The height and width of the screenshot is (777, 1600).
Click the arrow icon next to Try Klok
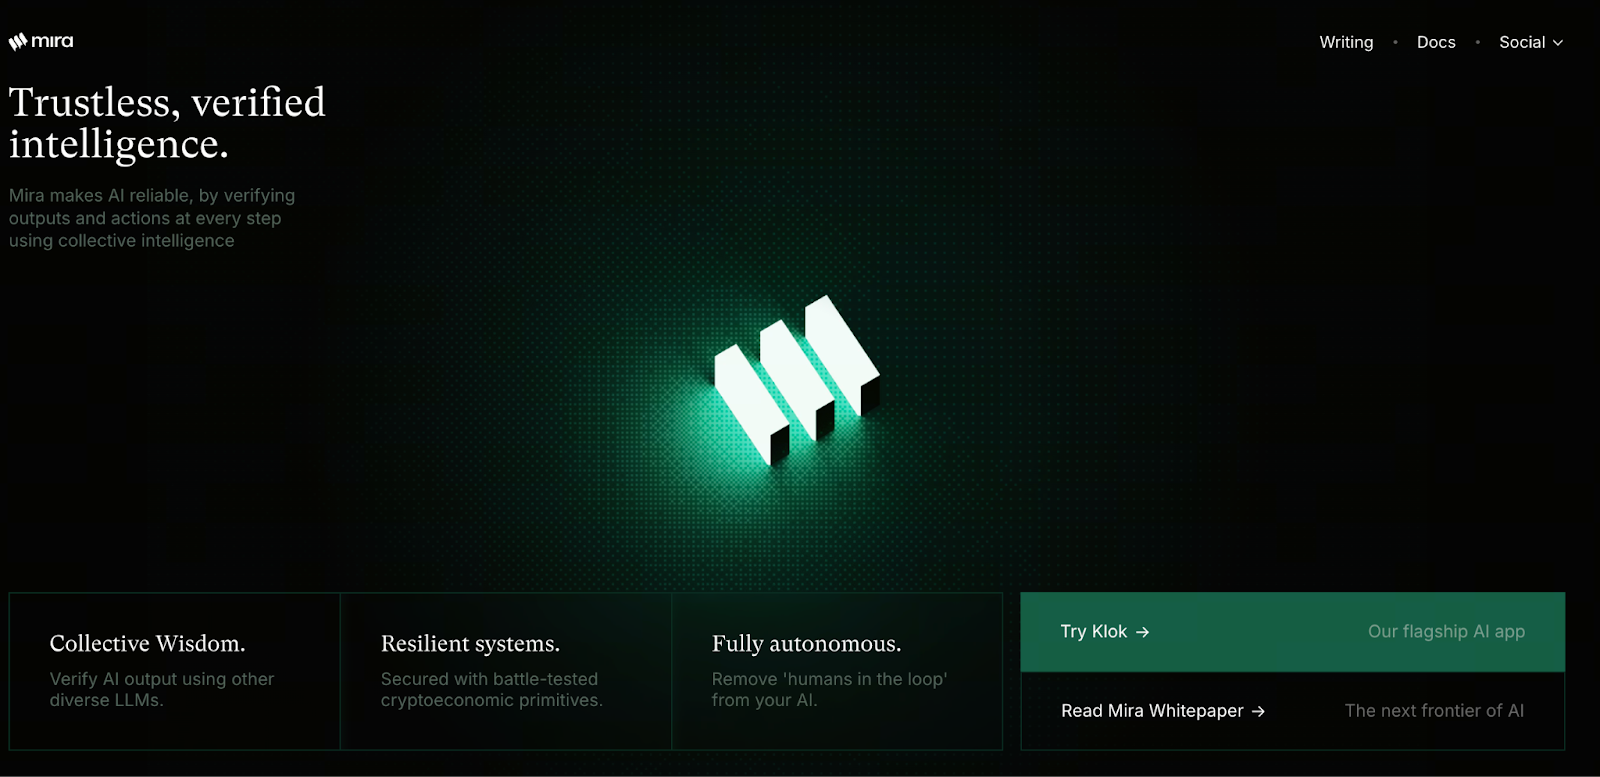[1143, 632]
